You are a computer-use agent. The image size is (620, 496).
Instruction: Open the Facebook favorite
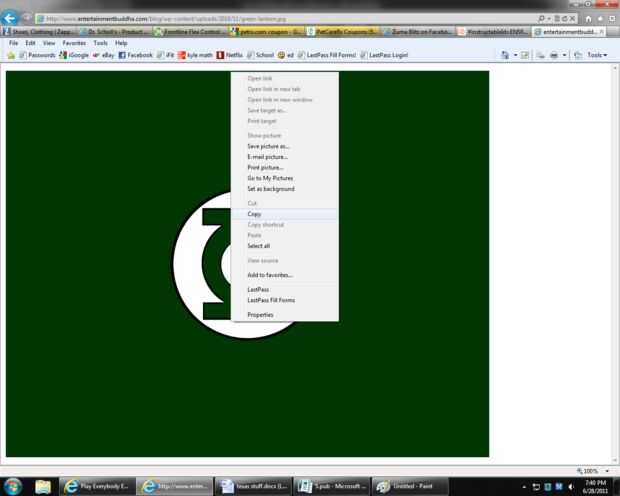point(136,55)
